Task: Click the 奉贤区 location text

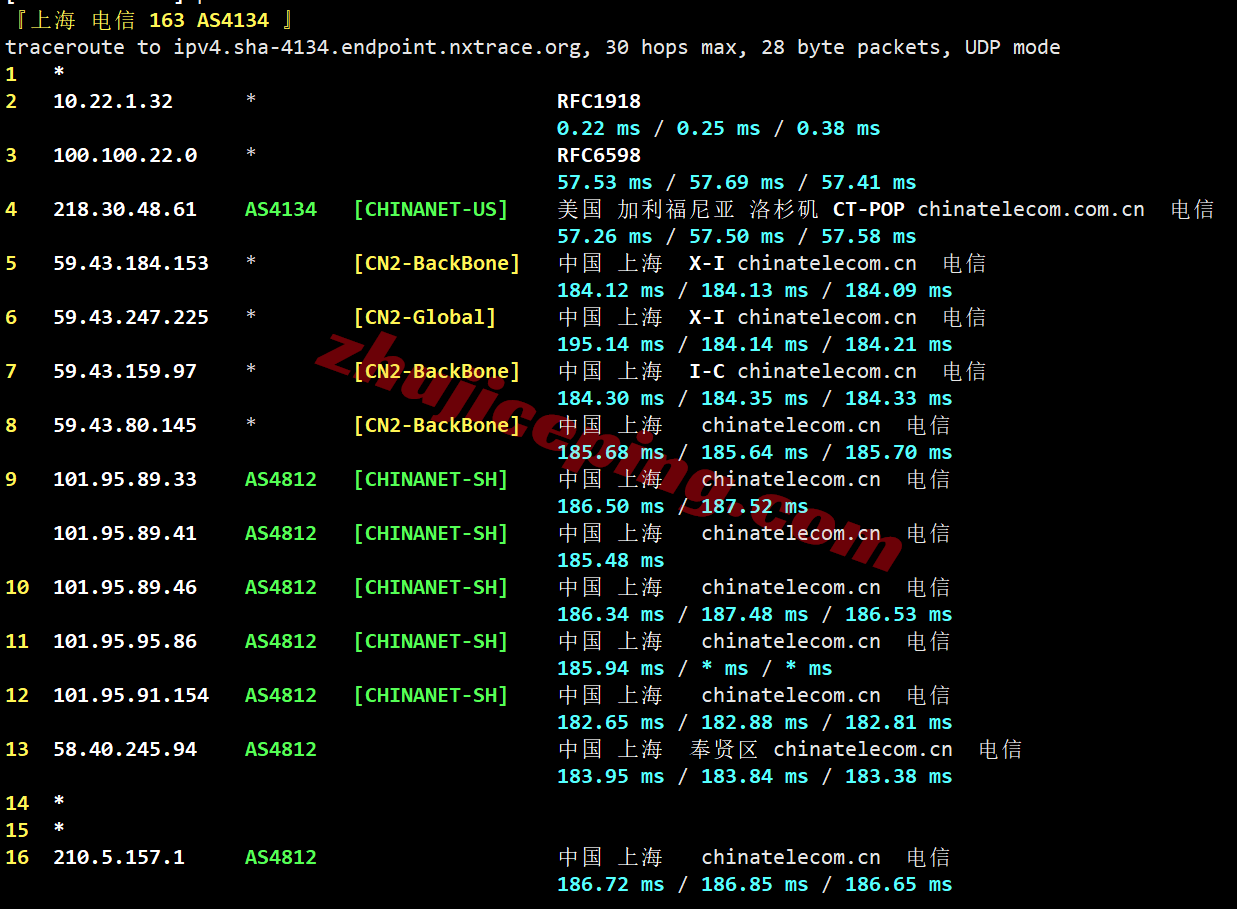Action: (725, 749)
